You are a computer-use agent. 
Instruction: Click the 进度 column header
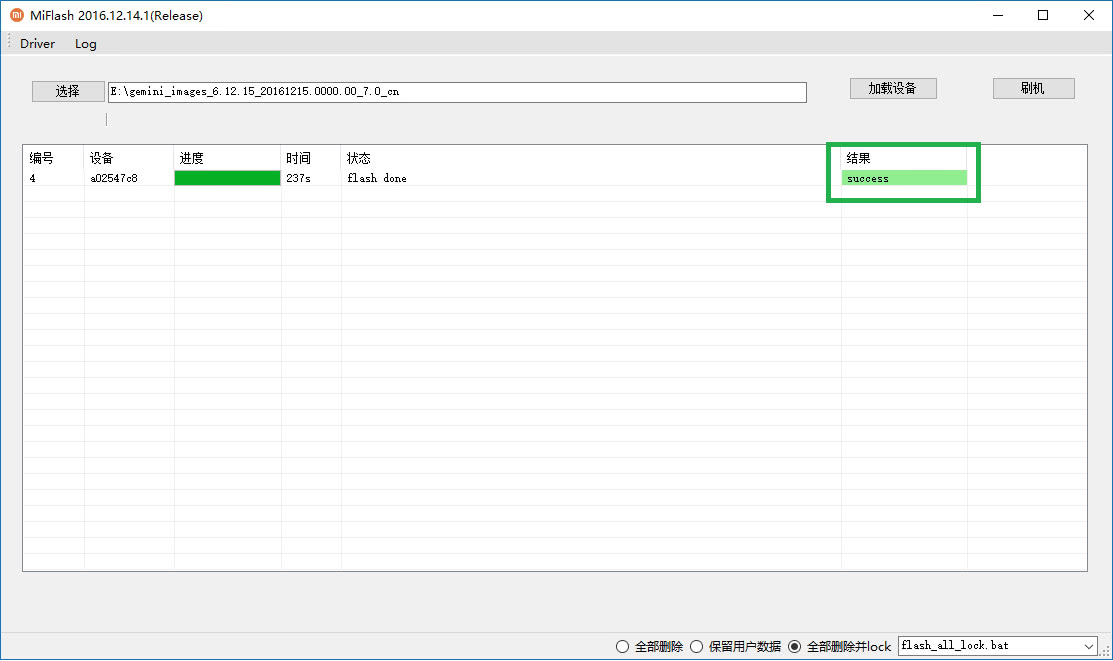pyautogui.click(x=195, y=157)
